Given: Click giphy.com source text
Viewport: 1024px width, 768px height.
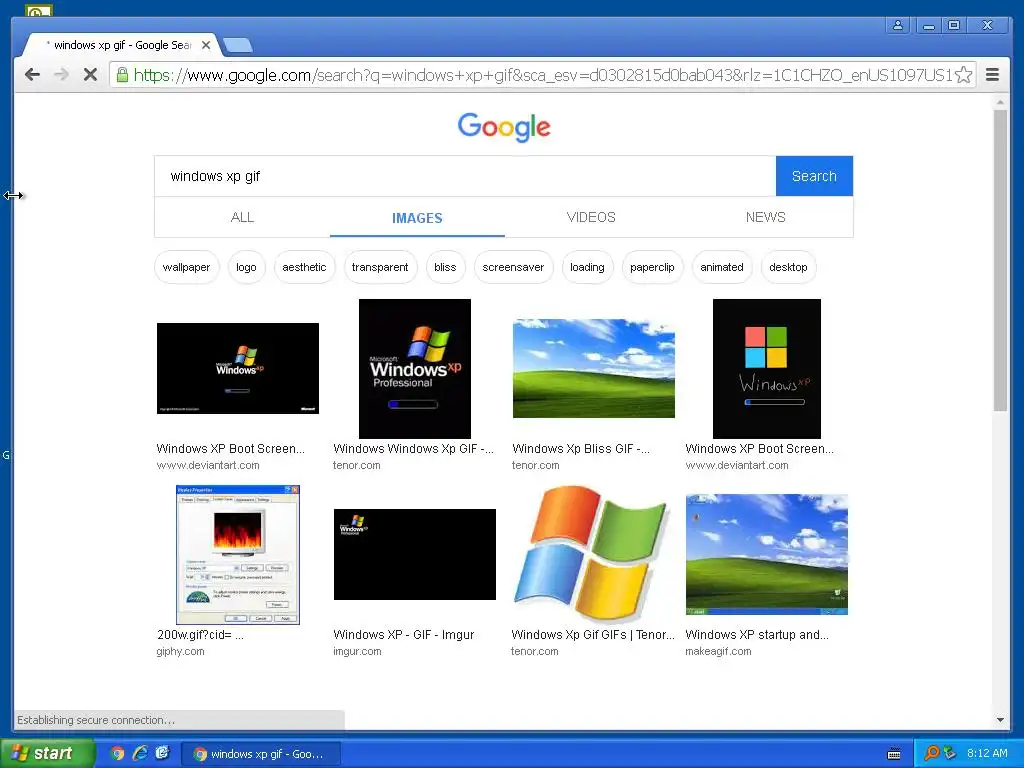Looking at the screenshot, I should click(x=180, y=652).
